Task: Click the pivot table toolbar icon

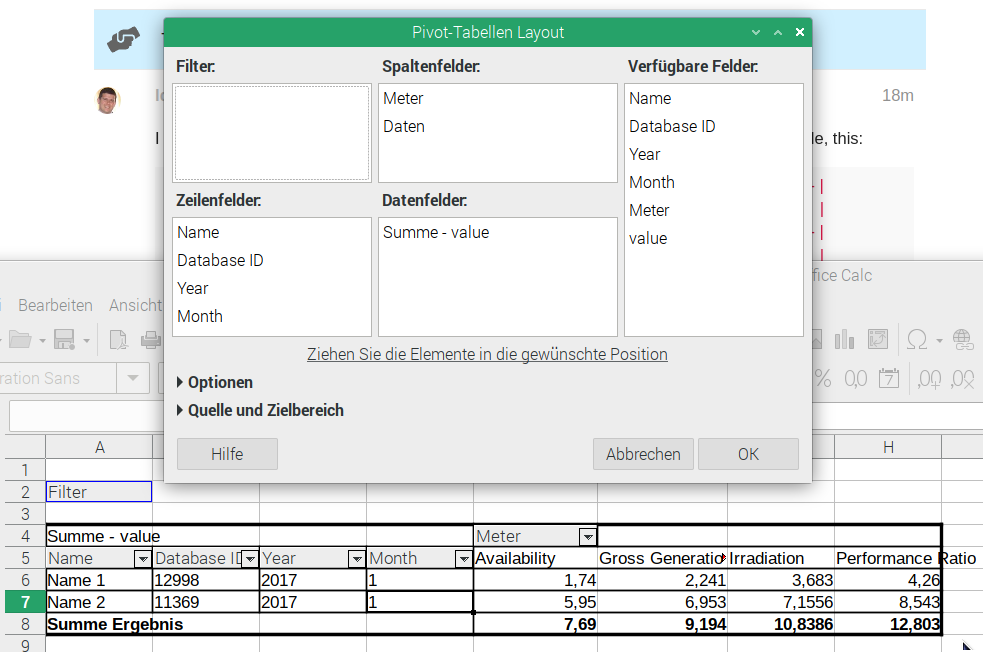Action: [x=878, y=340]
